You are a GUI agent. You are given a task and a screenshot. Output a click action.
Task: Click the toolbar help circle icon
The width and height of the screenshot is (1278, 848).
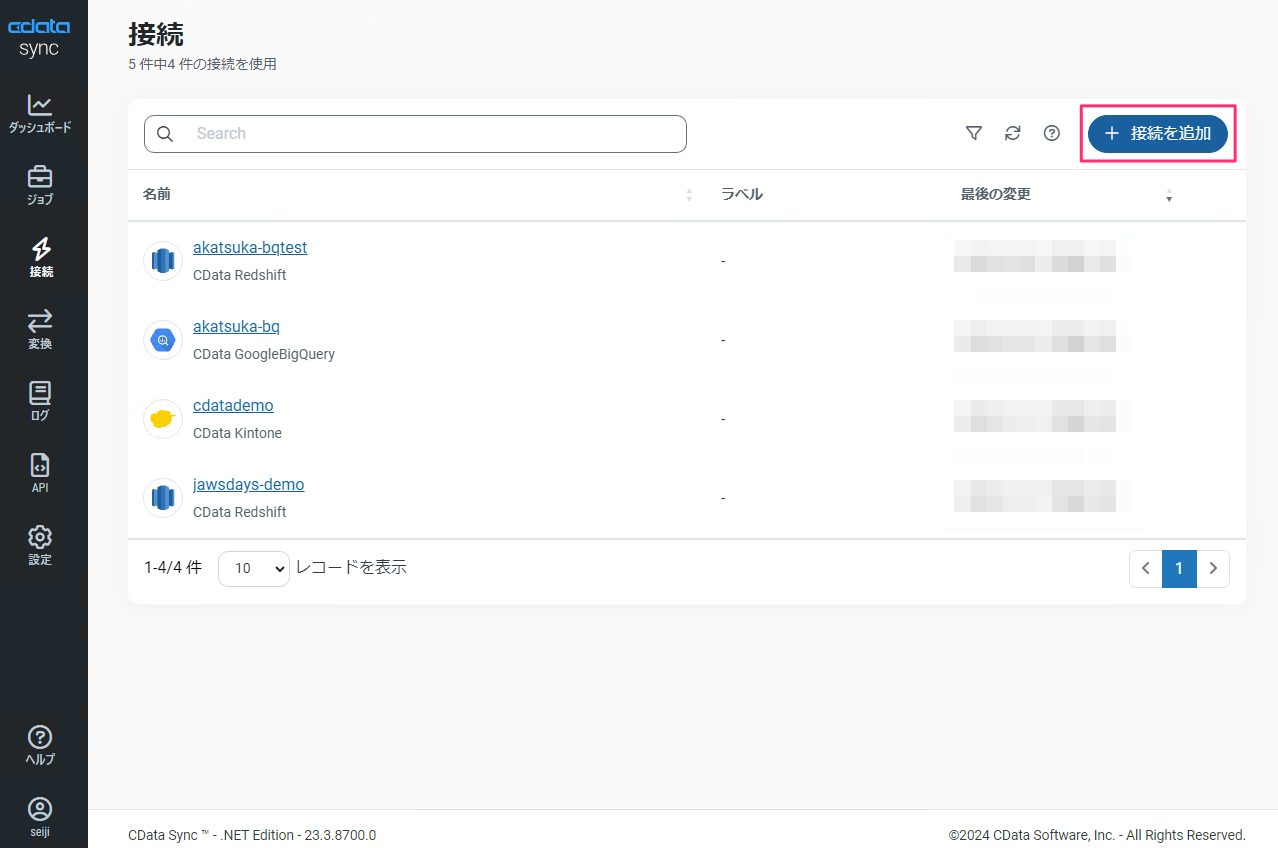tap(1051, 133)
